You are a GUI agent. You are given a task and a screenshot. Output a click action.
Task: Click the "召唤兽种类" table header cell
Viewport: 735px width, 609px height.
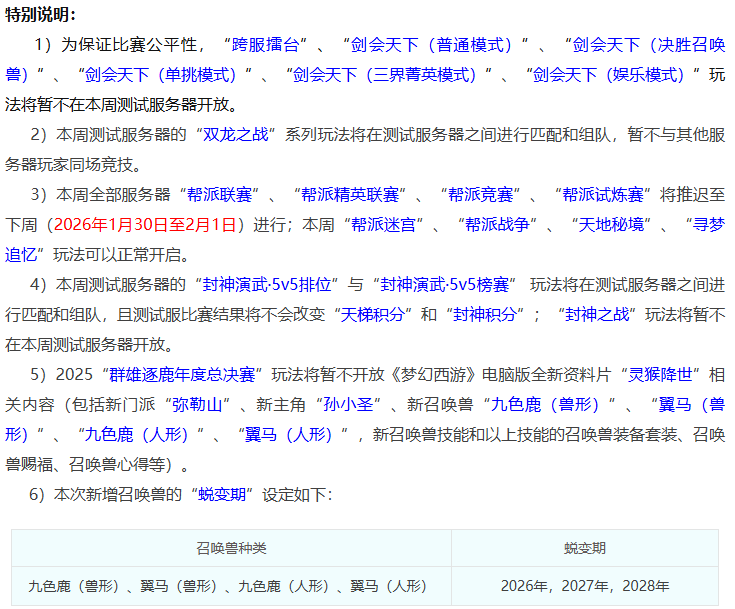point(231,549)
